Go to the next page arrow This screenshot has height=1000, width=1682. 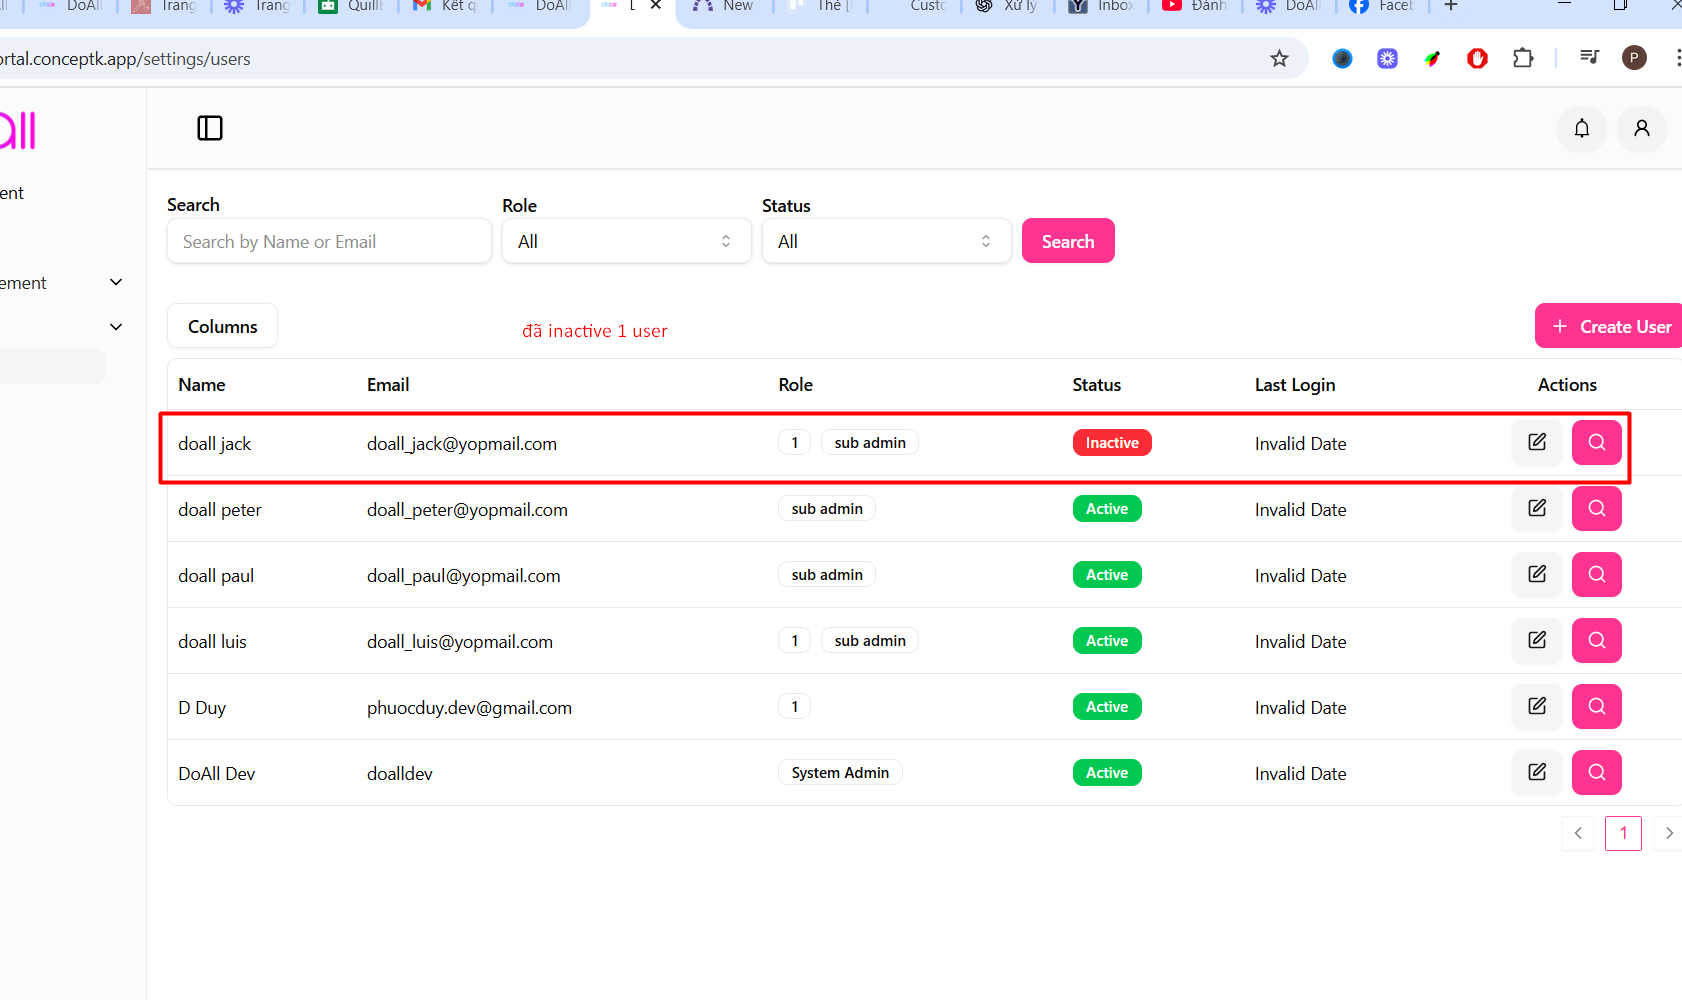[x=1668, y=833]
